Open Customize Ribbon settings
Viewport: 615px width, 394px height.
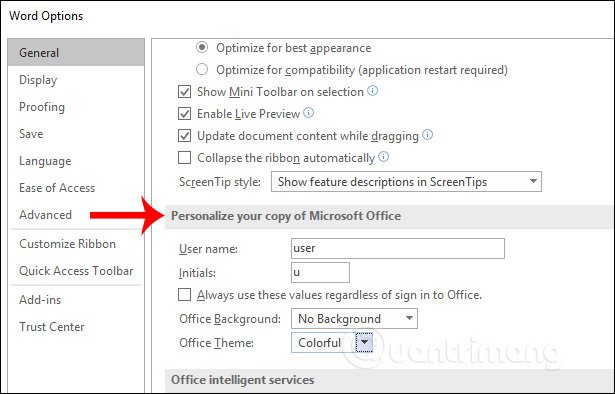[67, 244]
